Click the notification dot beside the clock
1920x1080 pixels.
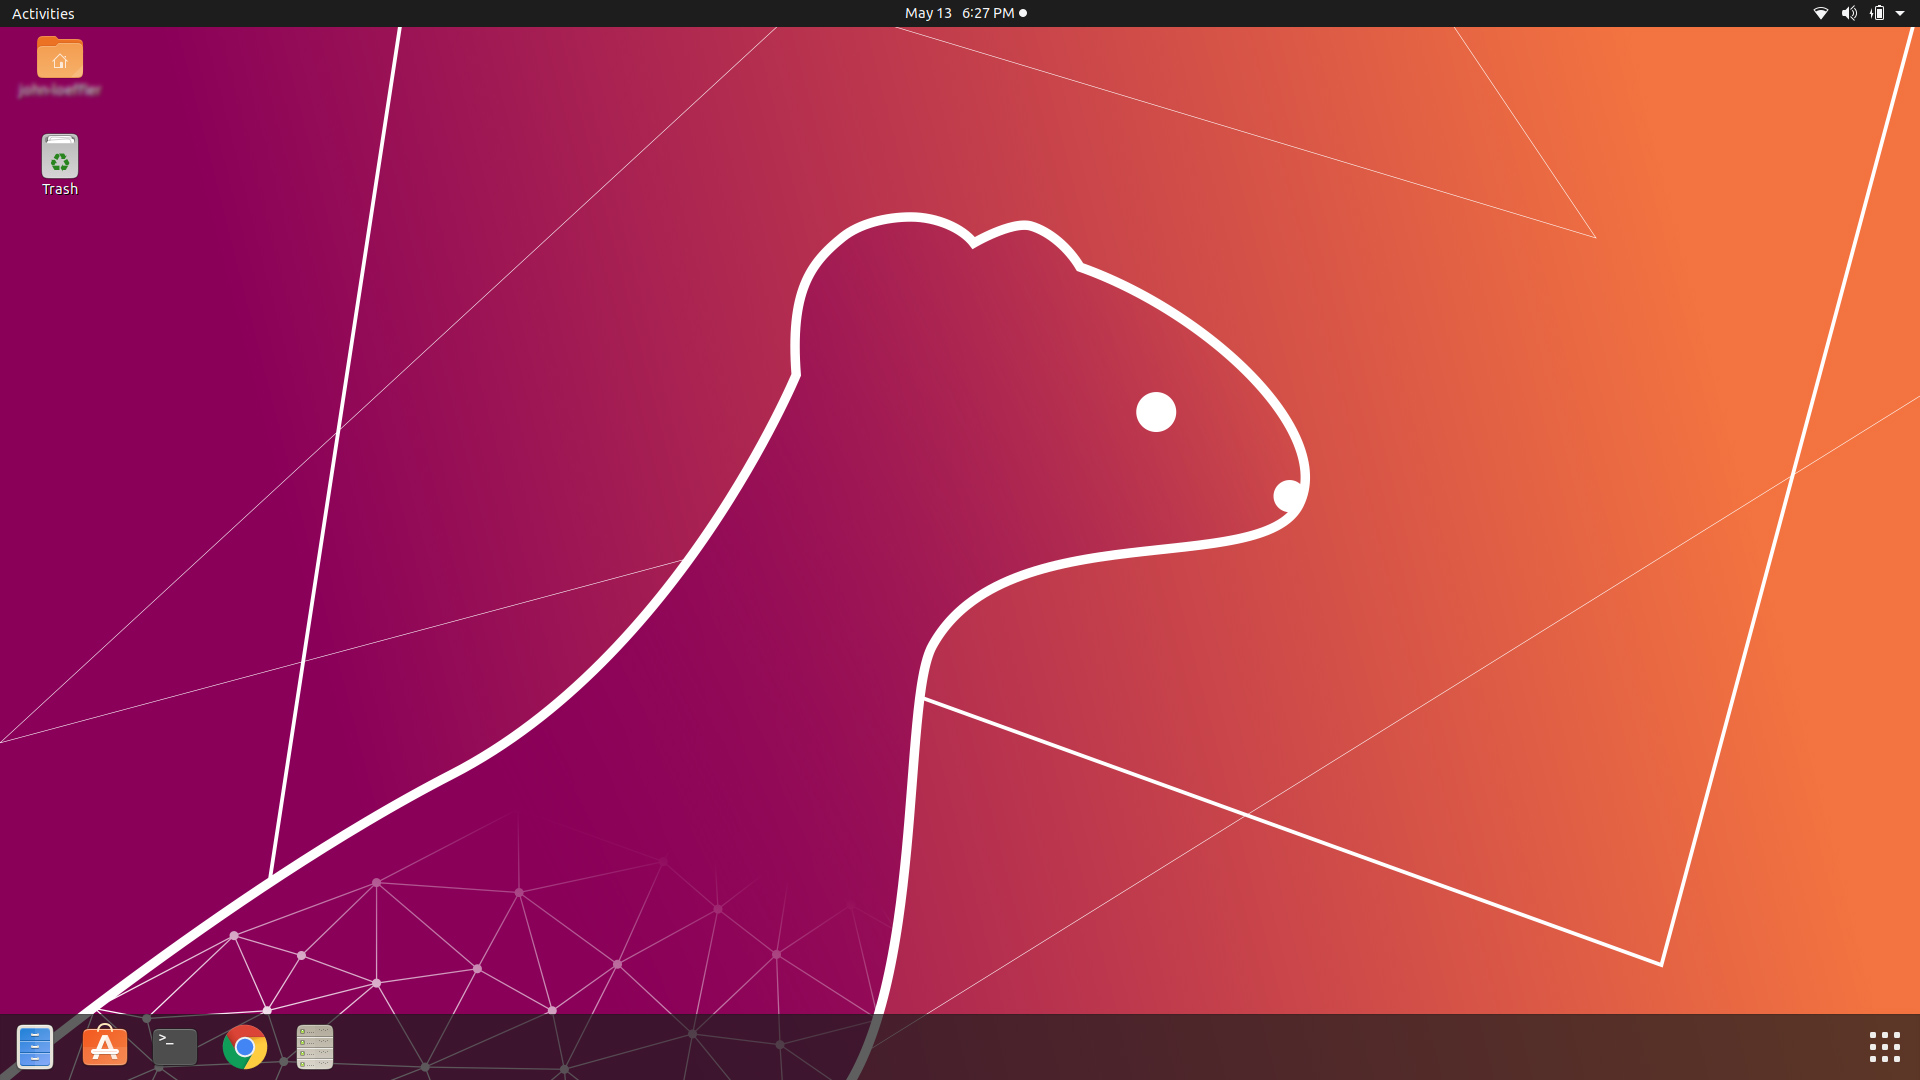[x=1022, y=13]
